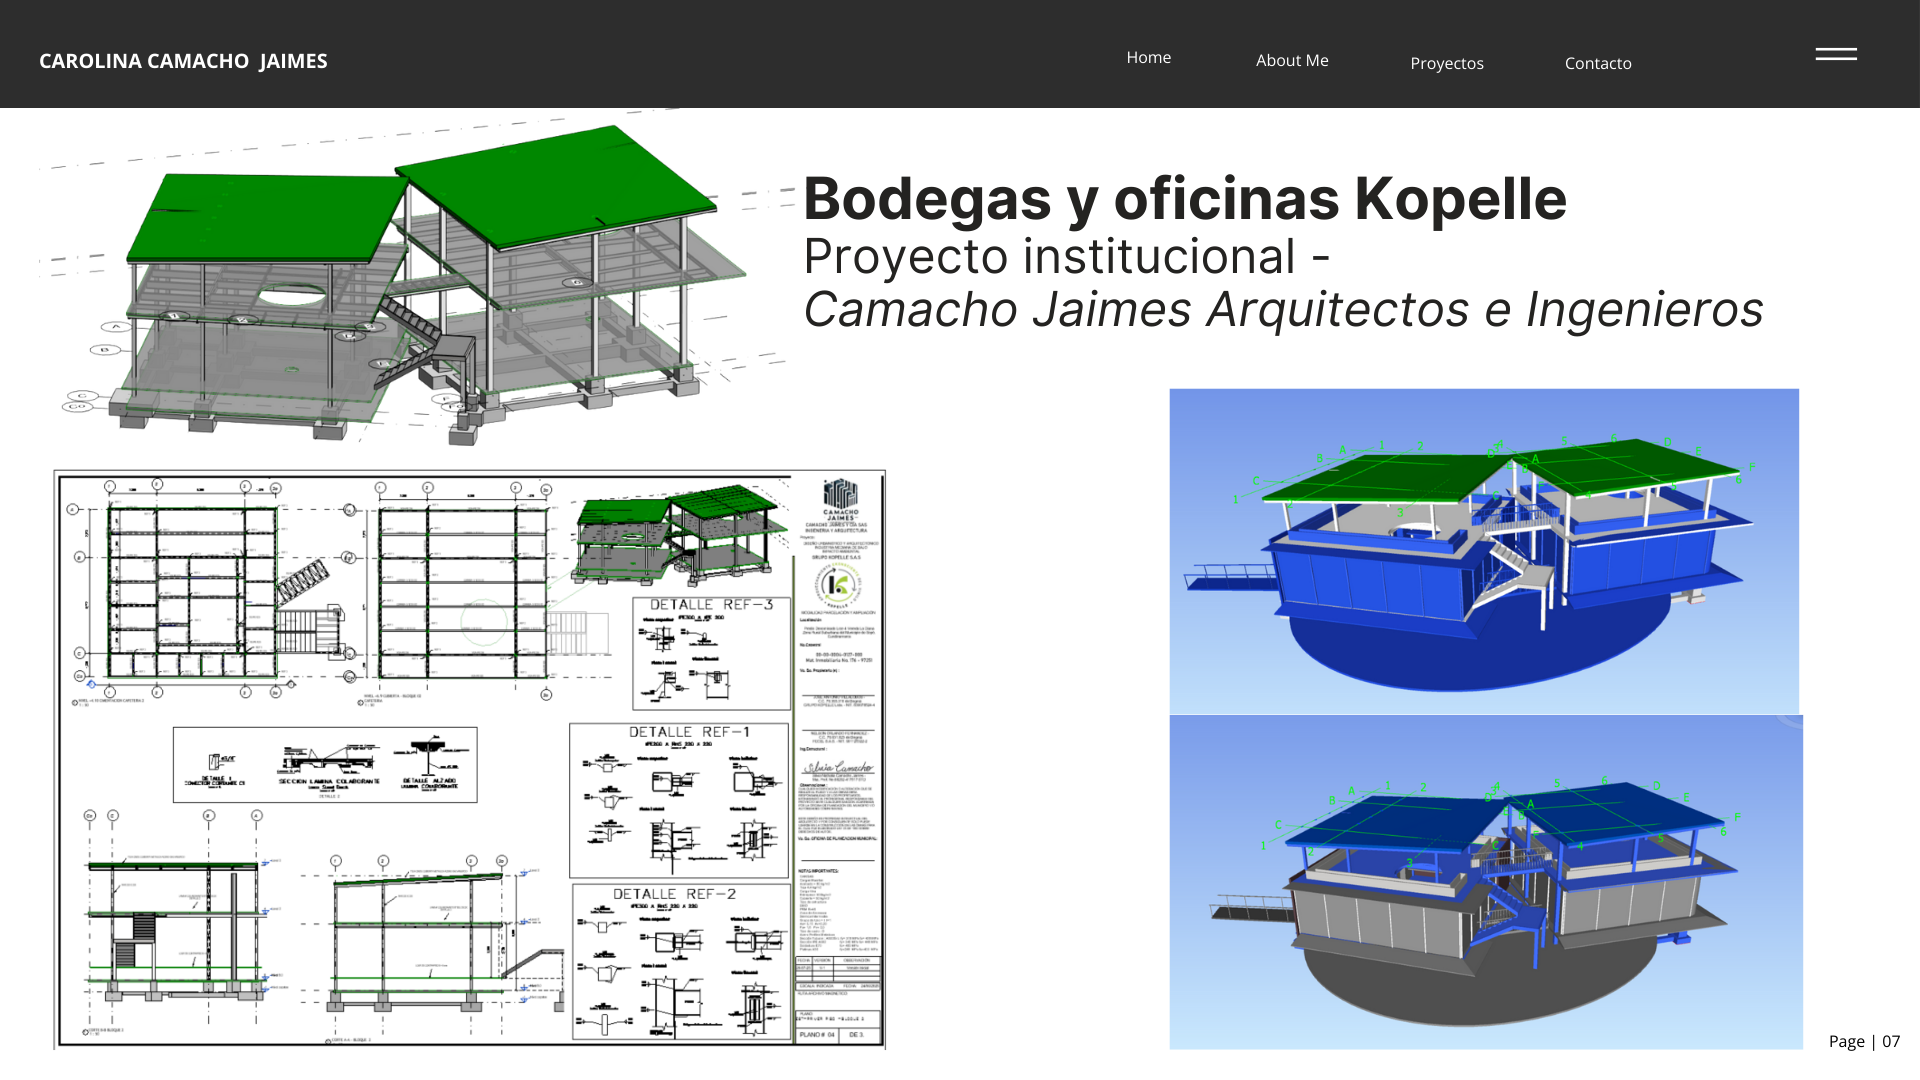The height and width of the screenshot is (1080, 1920).
Task: Click the CAROLINA CAMACHO JAIMES site logo
Action: click(183, 61)
